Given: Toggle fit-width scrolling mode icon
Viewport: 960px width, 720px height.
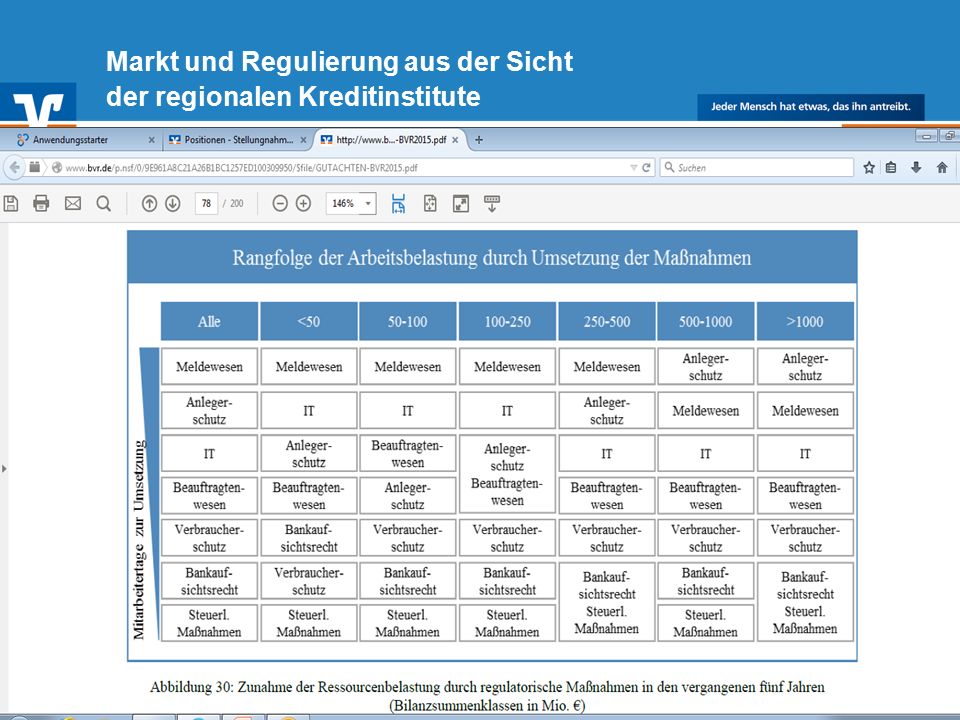Looking at the screenshot, I should pos(399,203).
